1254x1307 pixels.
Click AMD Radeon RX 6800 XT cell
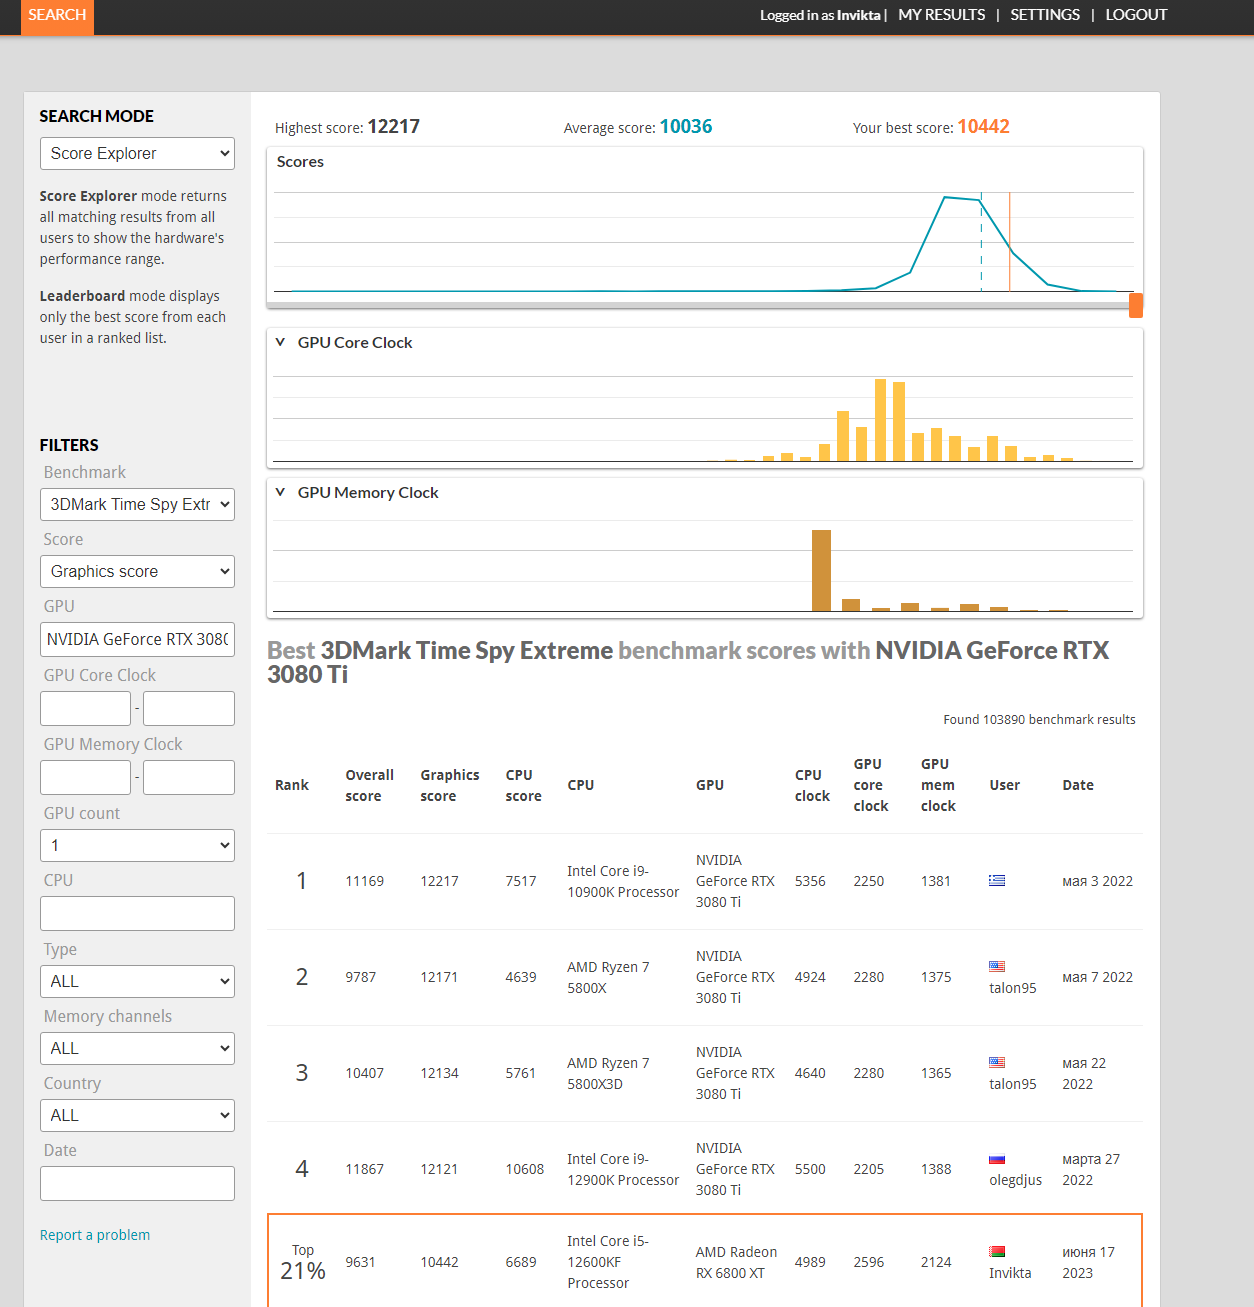(x=736, y=1262)
